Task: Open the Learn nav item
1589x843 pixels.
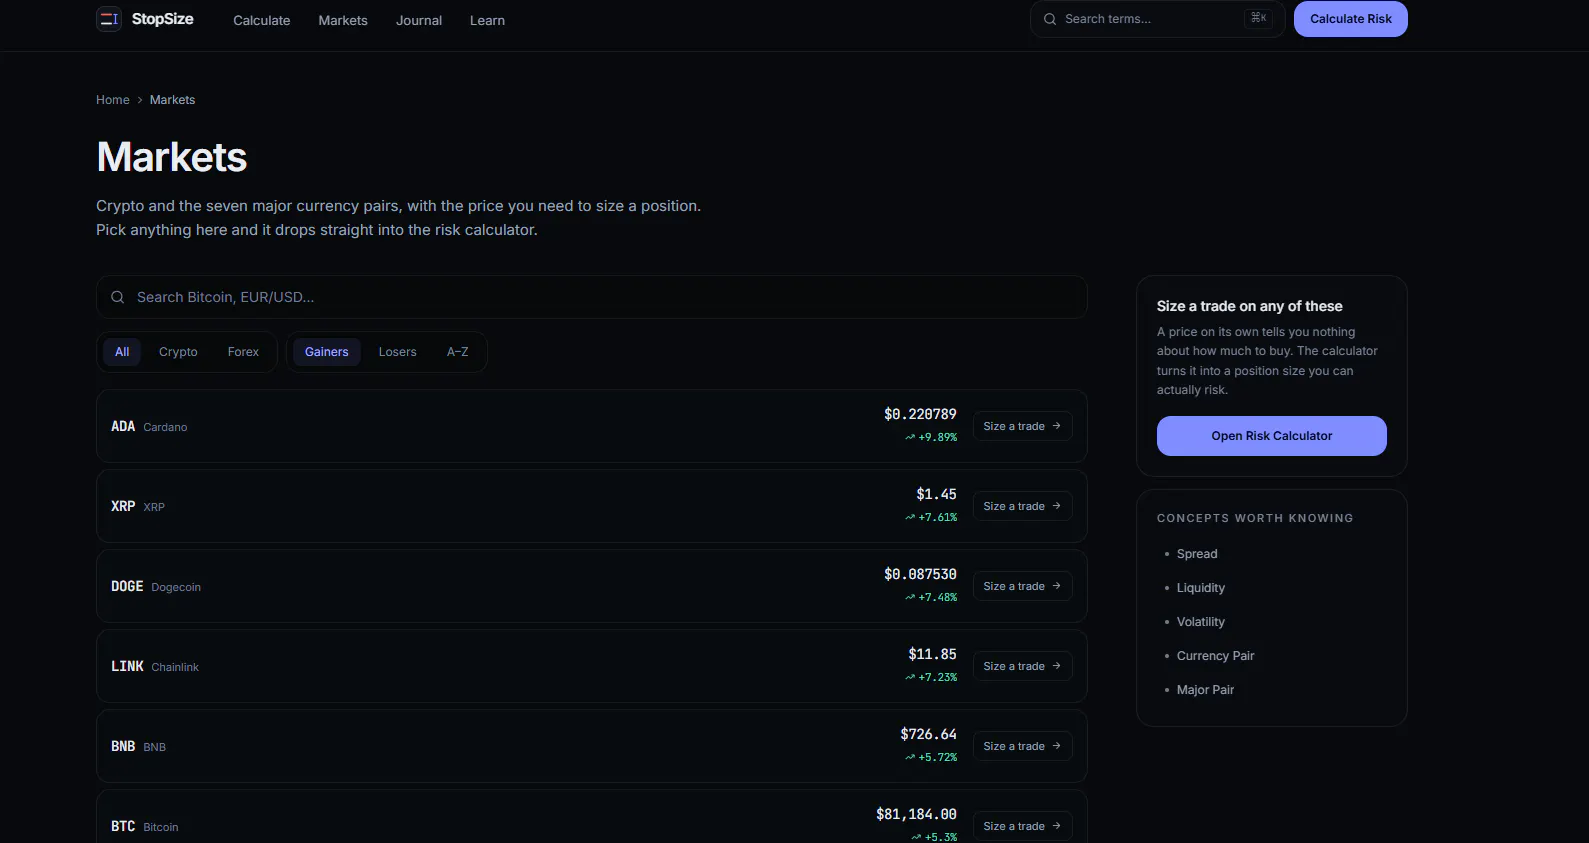Action: 487,20
